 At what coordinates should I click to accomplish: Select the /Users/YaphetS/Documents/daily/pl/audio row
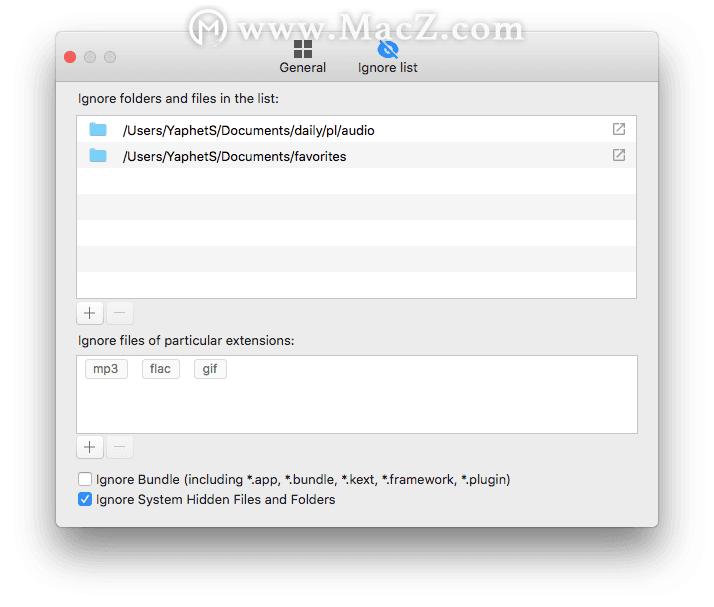tap(357, 130)
